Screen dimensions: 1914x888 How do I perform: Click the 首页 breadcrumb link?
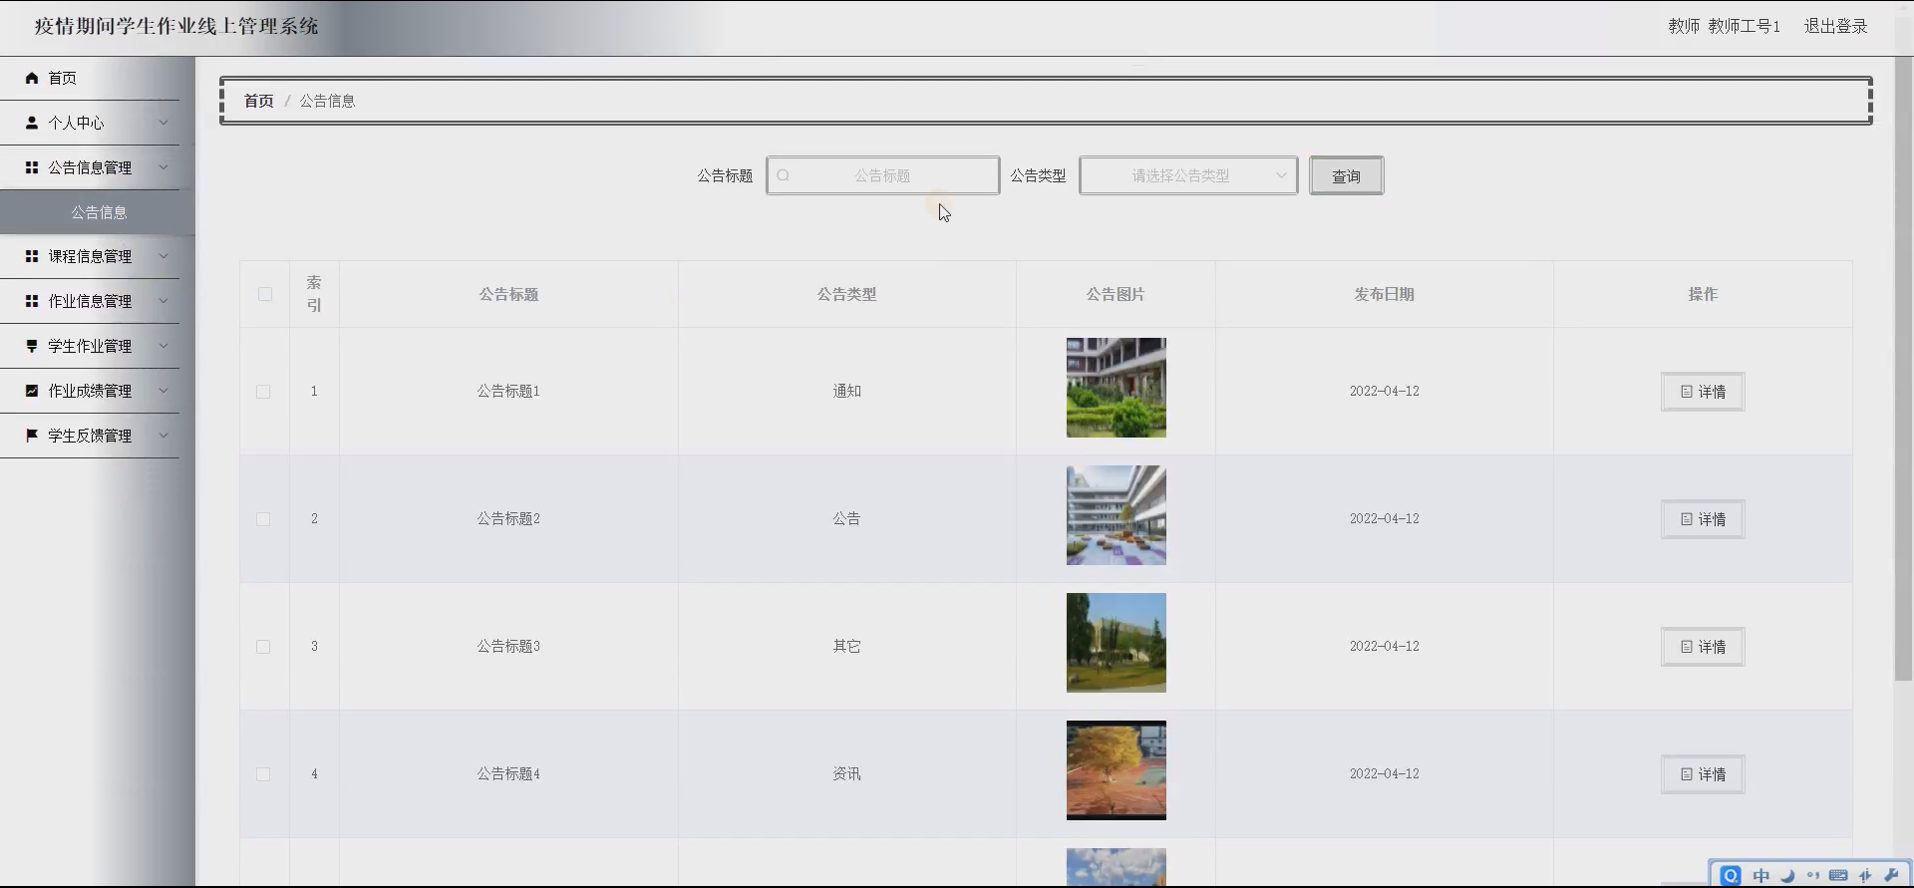[x=259, y=101]
